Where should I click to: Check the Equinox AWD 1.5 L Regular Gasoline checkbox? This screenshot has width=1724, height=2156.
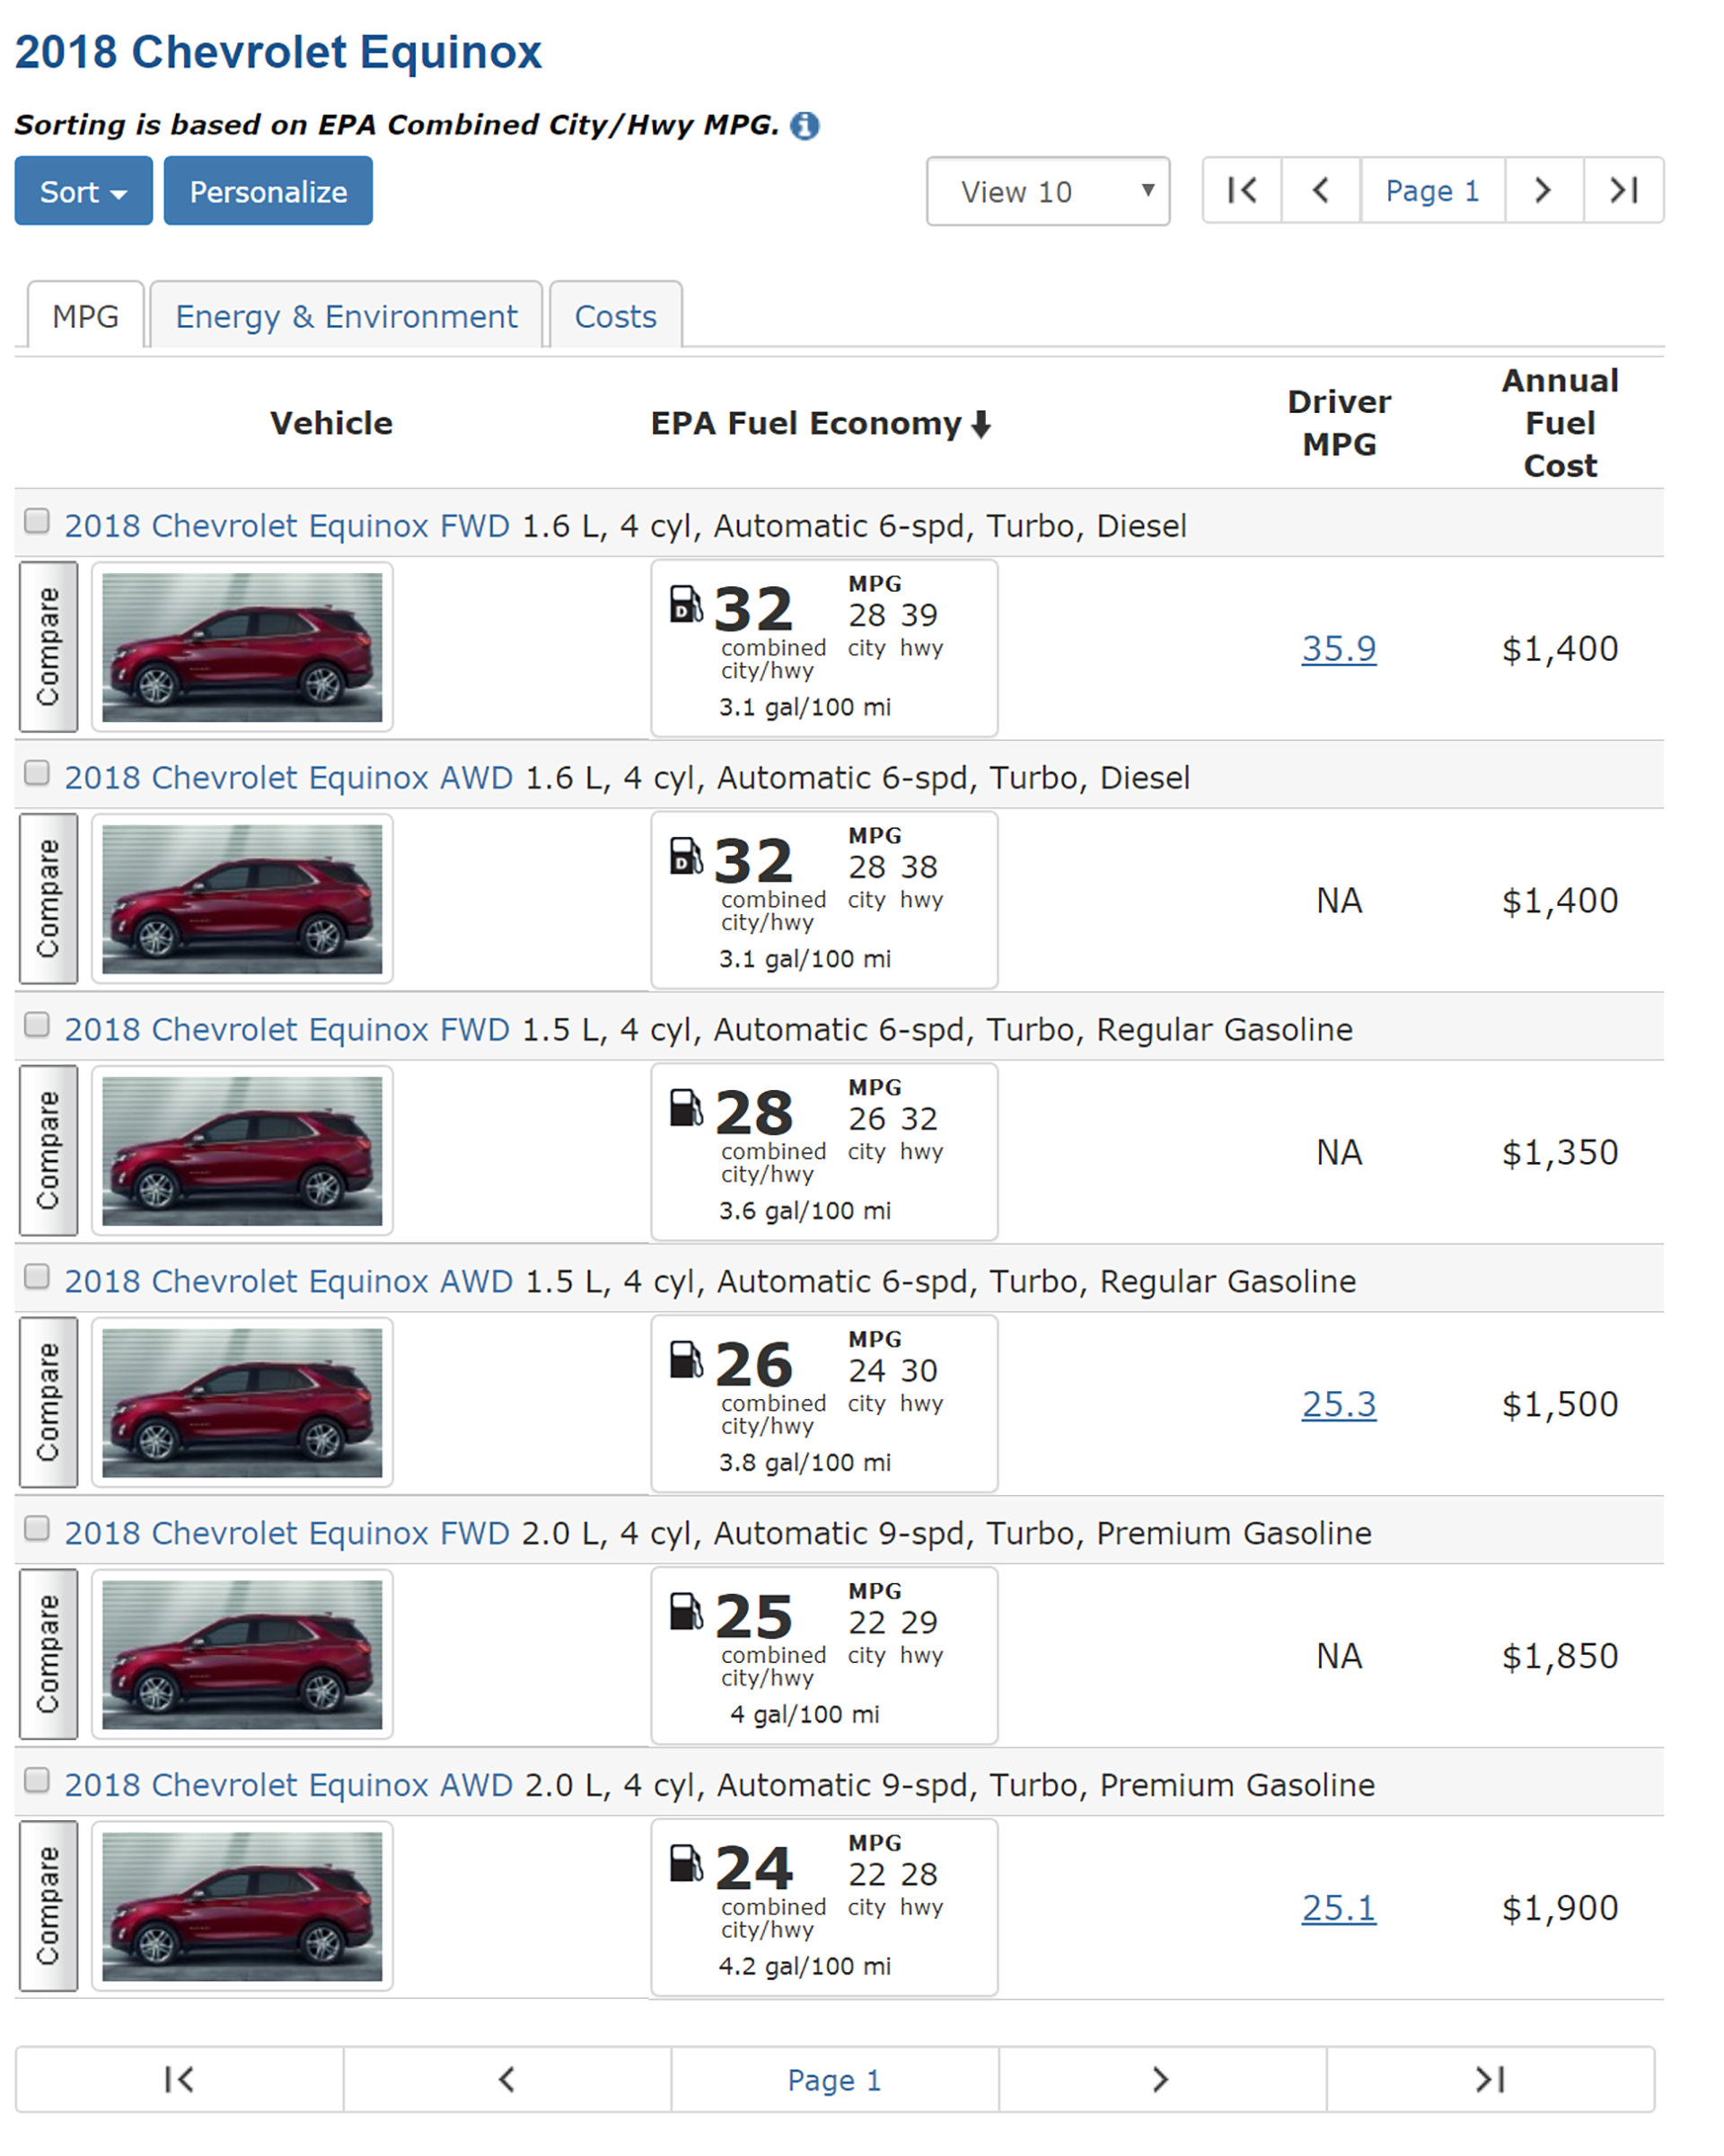[x=37, y=1277]
